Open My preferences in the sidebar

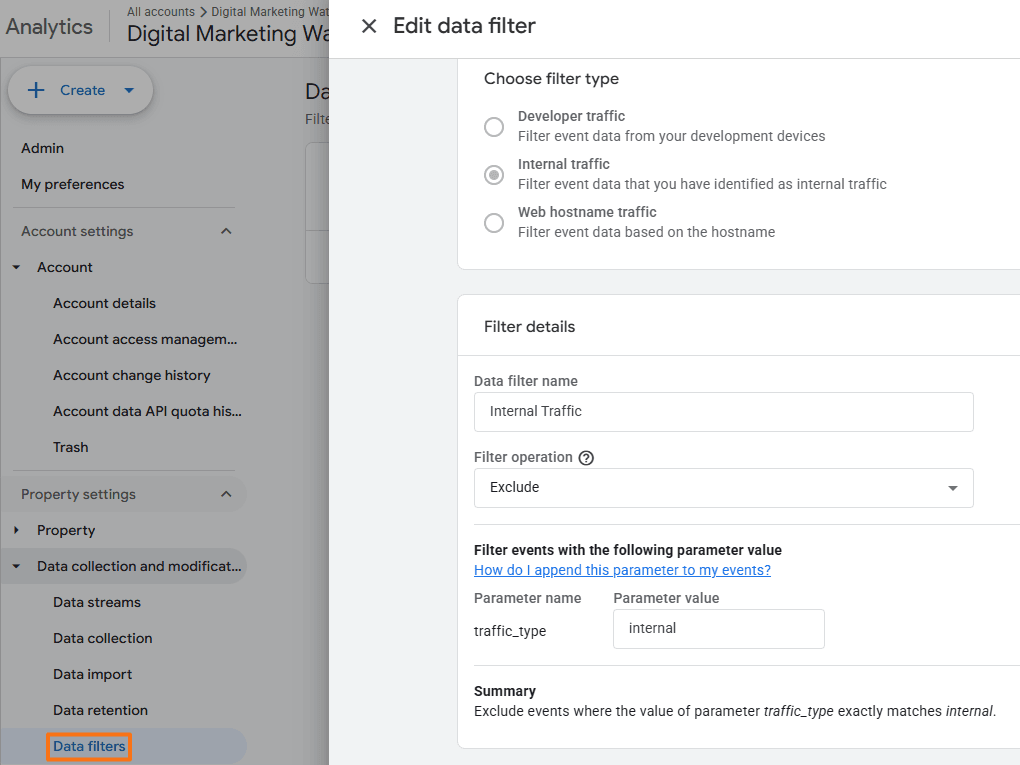tap(72, 184)
